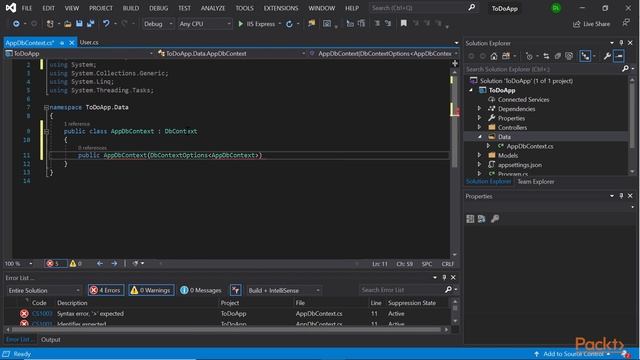Click the Alphabetical sort icon in Properties
The height and width of the screenshot is (360, 640).
click(x=482, y=219)
